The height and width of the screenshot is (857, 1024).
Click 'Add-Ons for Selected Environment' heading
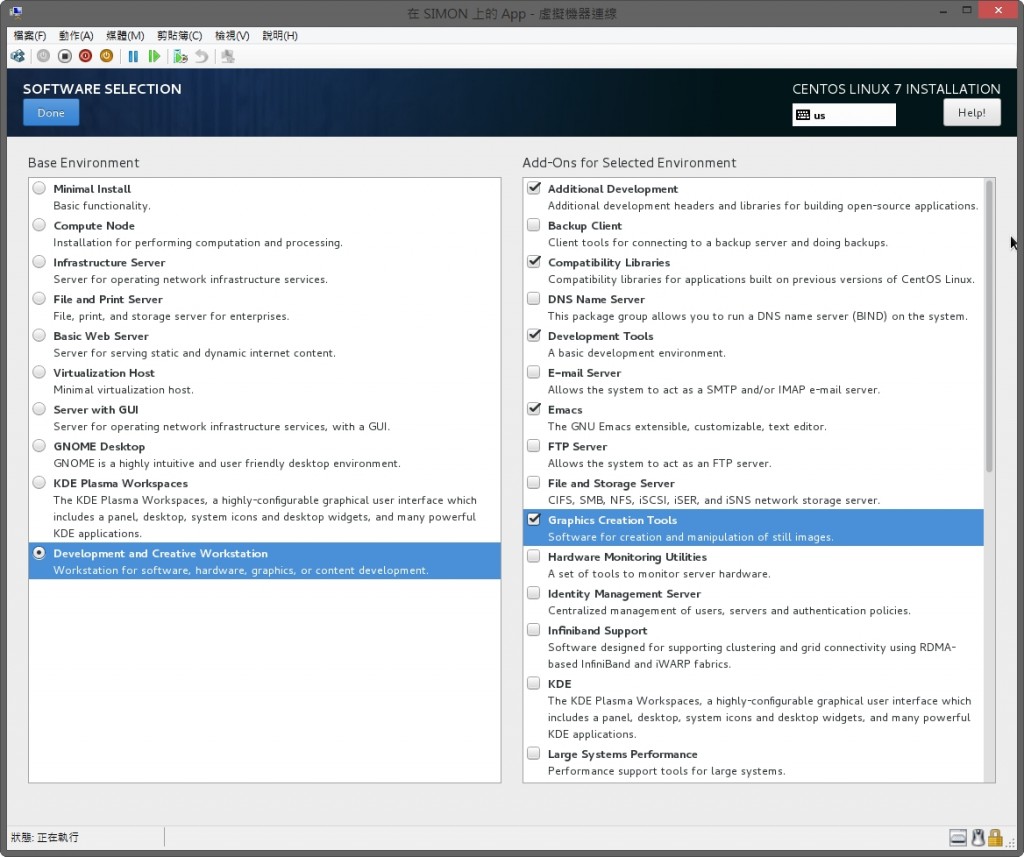click(629, 163)
